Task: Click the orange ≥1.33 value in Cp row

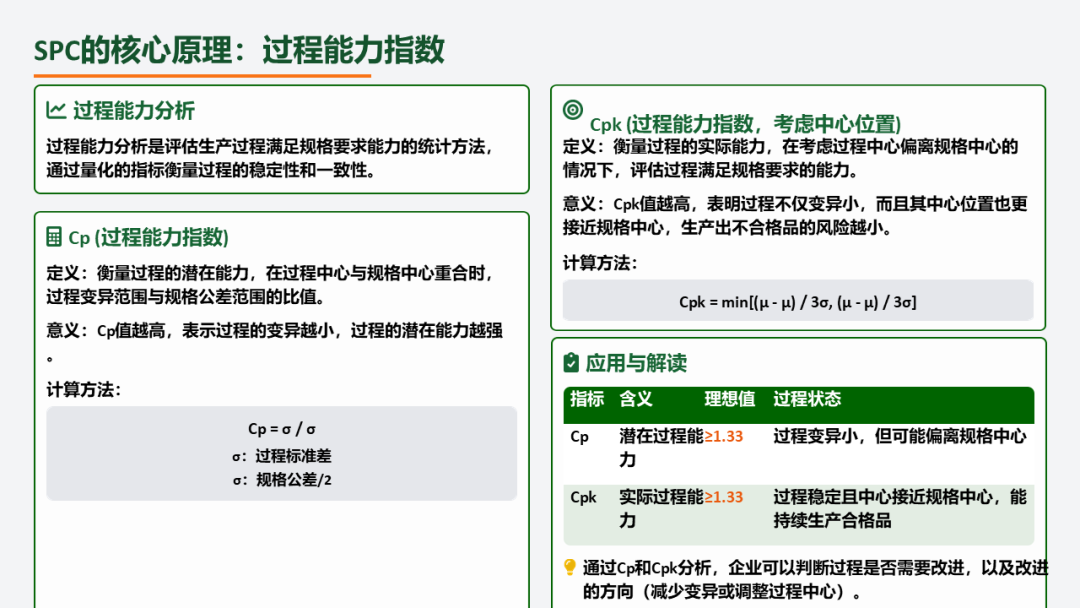Action: 724,437
